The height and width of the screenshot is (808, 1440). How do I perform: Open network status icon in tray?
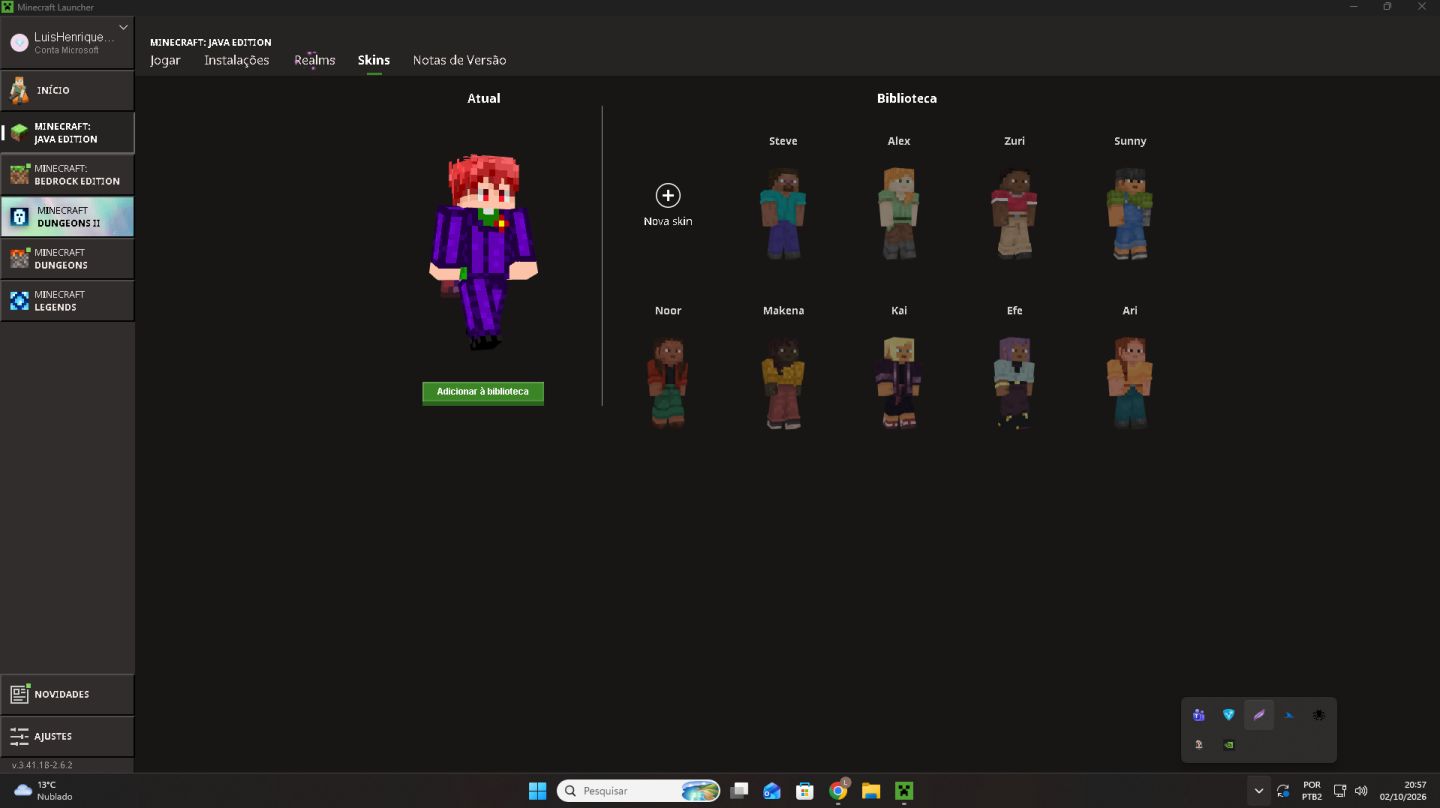(1340, 791)
